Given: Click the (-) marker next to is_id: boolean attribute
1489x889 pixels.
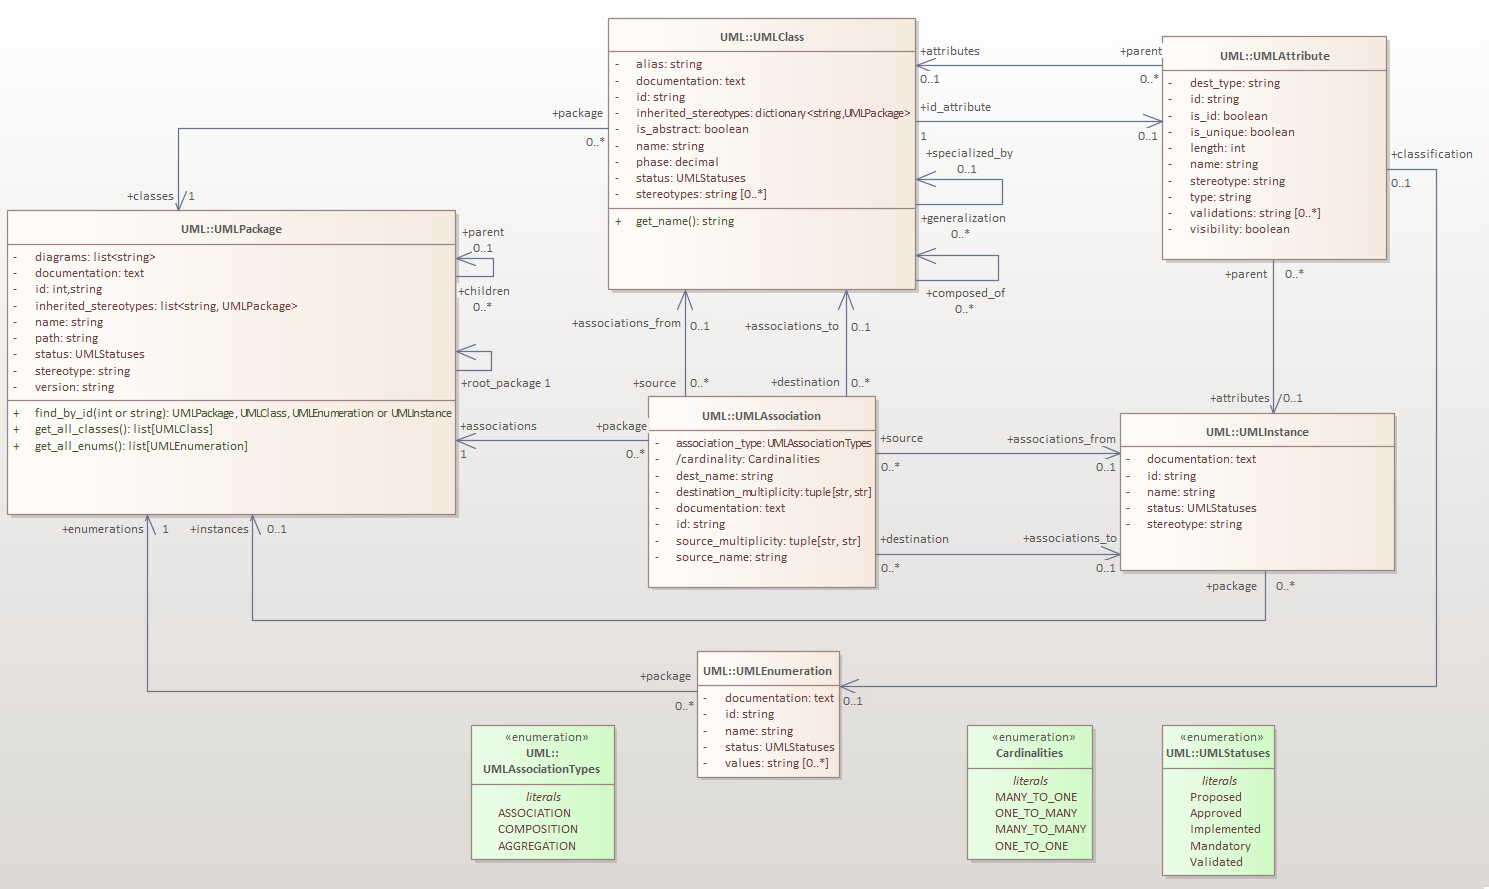Looking at the screenshot, I should click(1169, 115).
